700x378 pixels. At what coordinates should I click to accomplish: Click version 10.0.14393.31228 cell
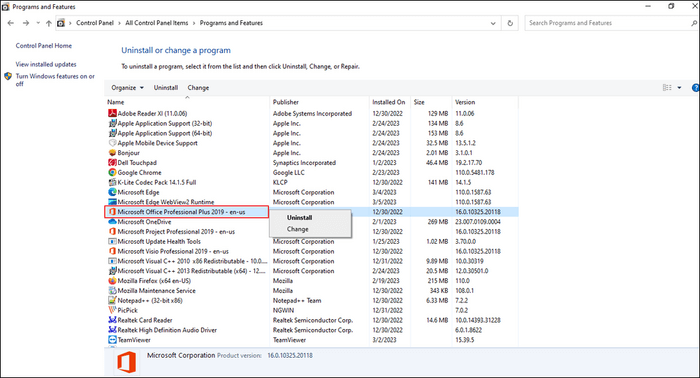[478, 320]
